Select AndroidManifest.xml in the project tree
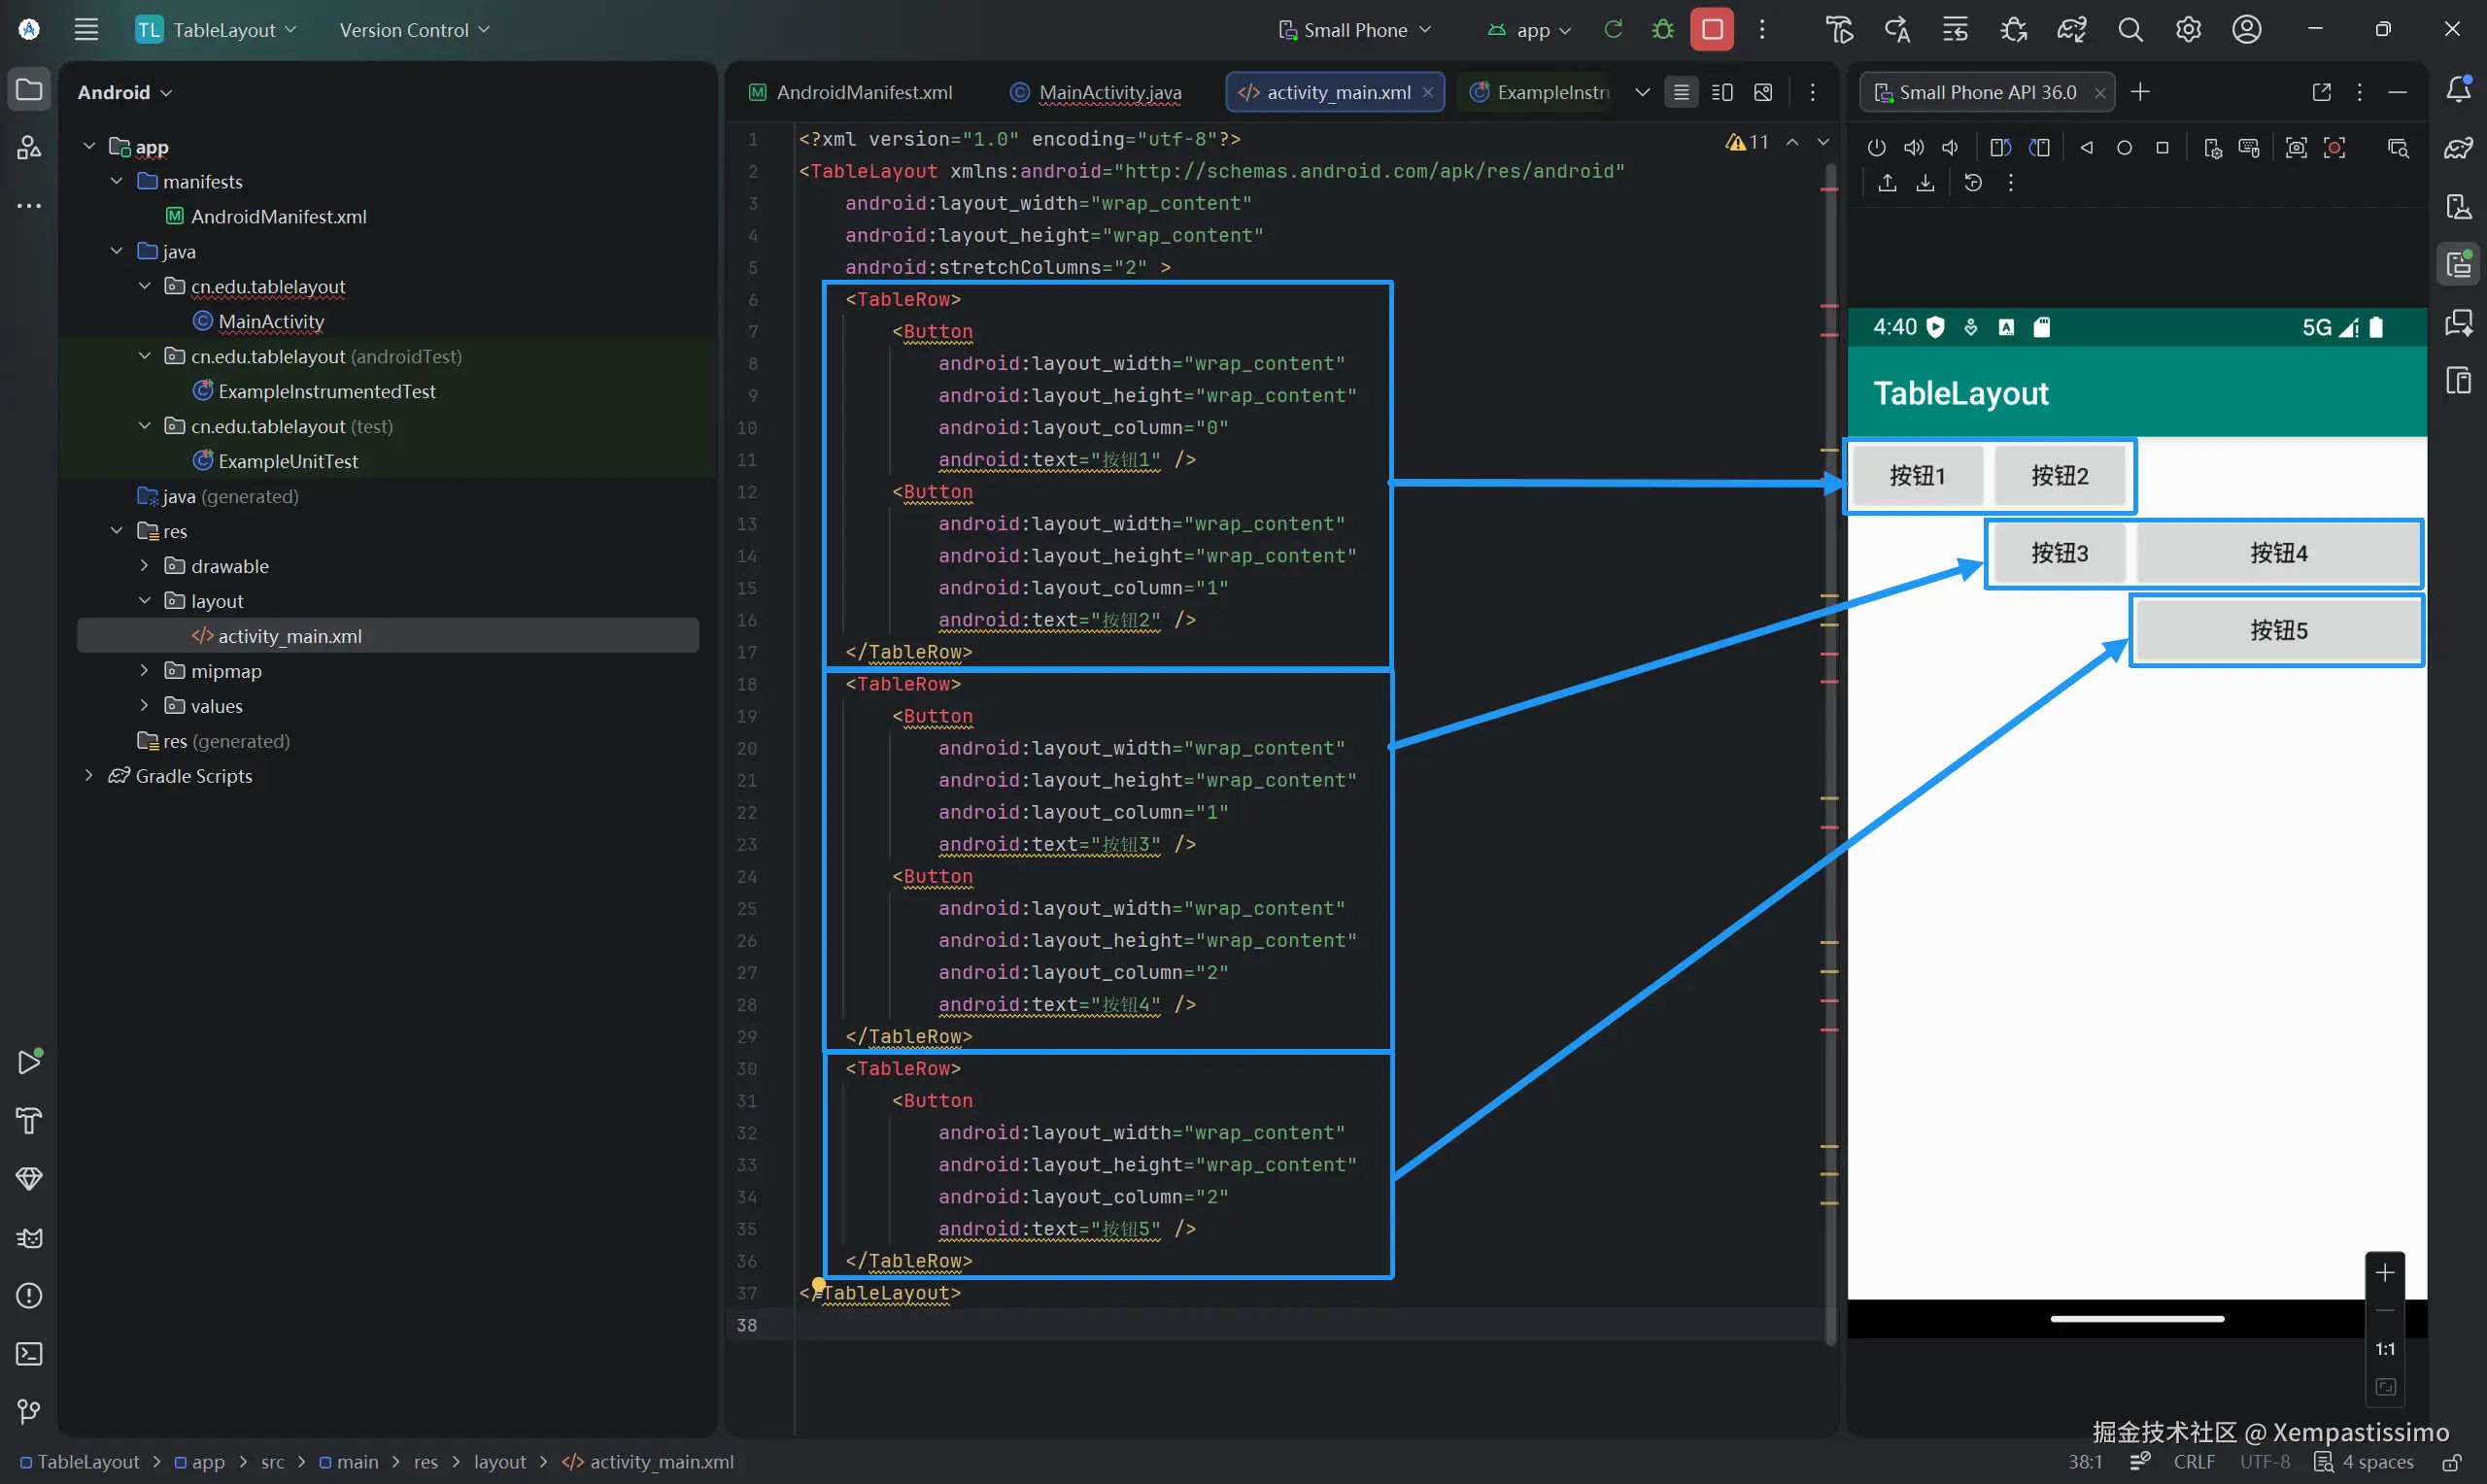2487x1484 pixels. 278,216
